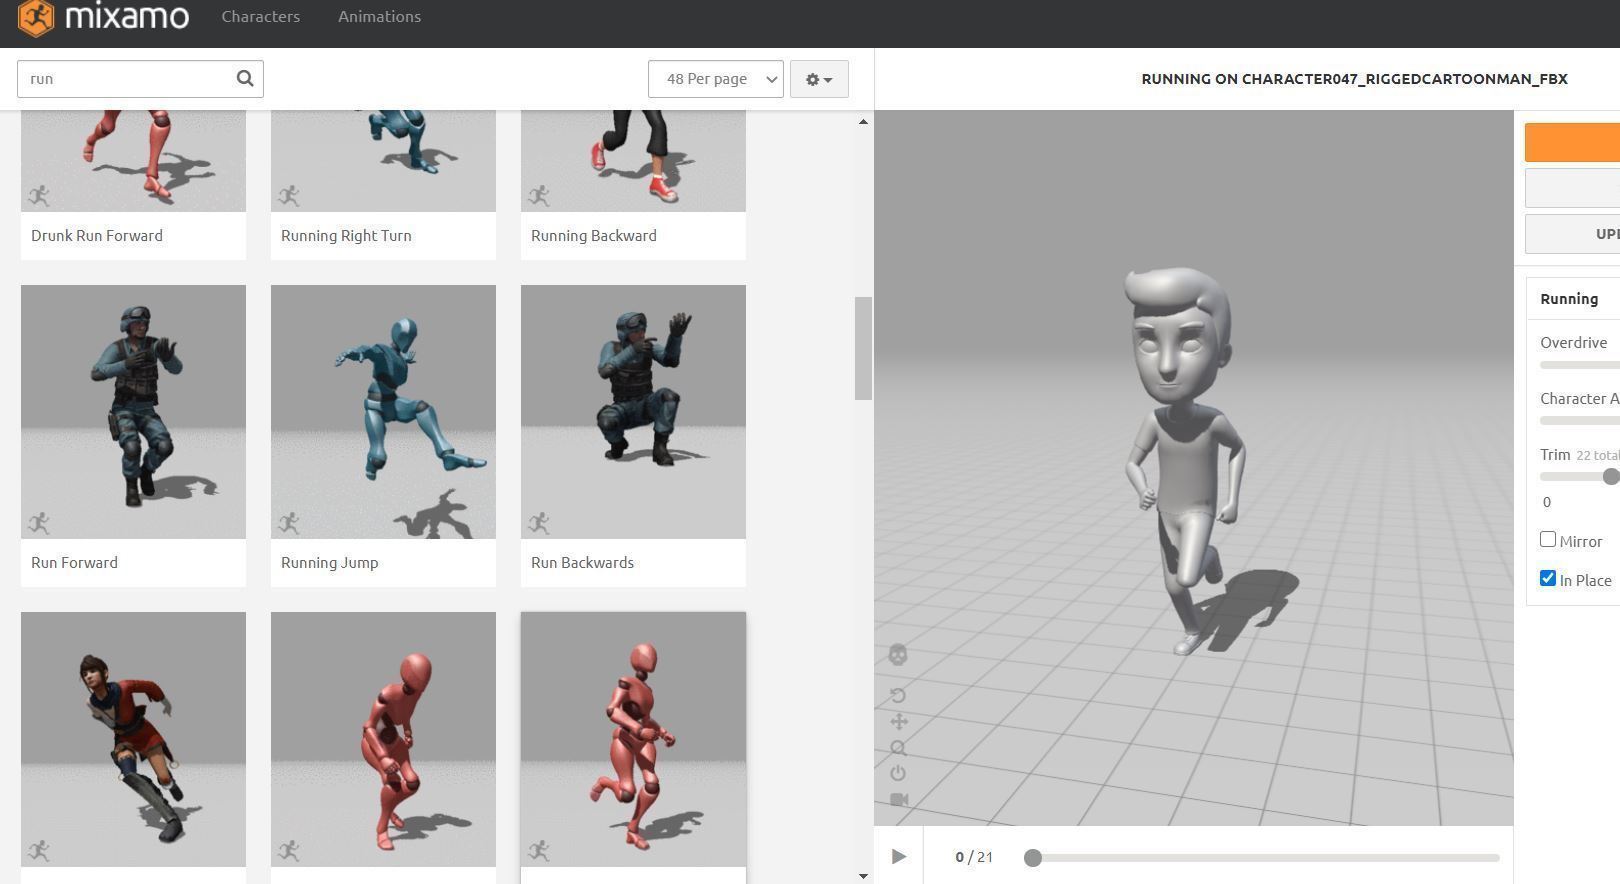Open the Animations tab
1620x884 pixels.
pos(379,17)
